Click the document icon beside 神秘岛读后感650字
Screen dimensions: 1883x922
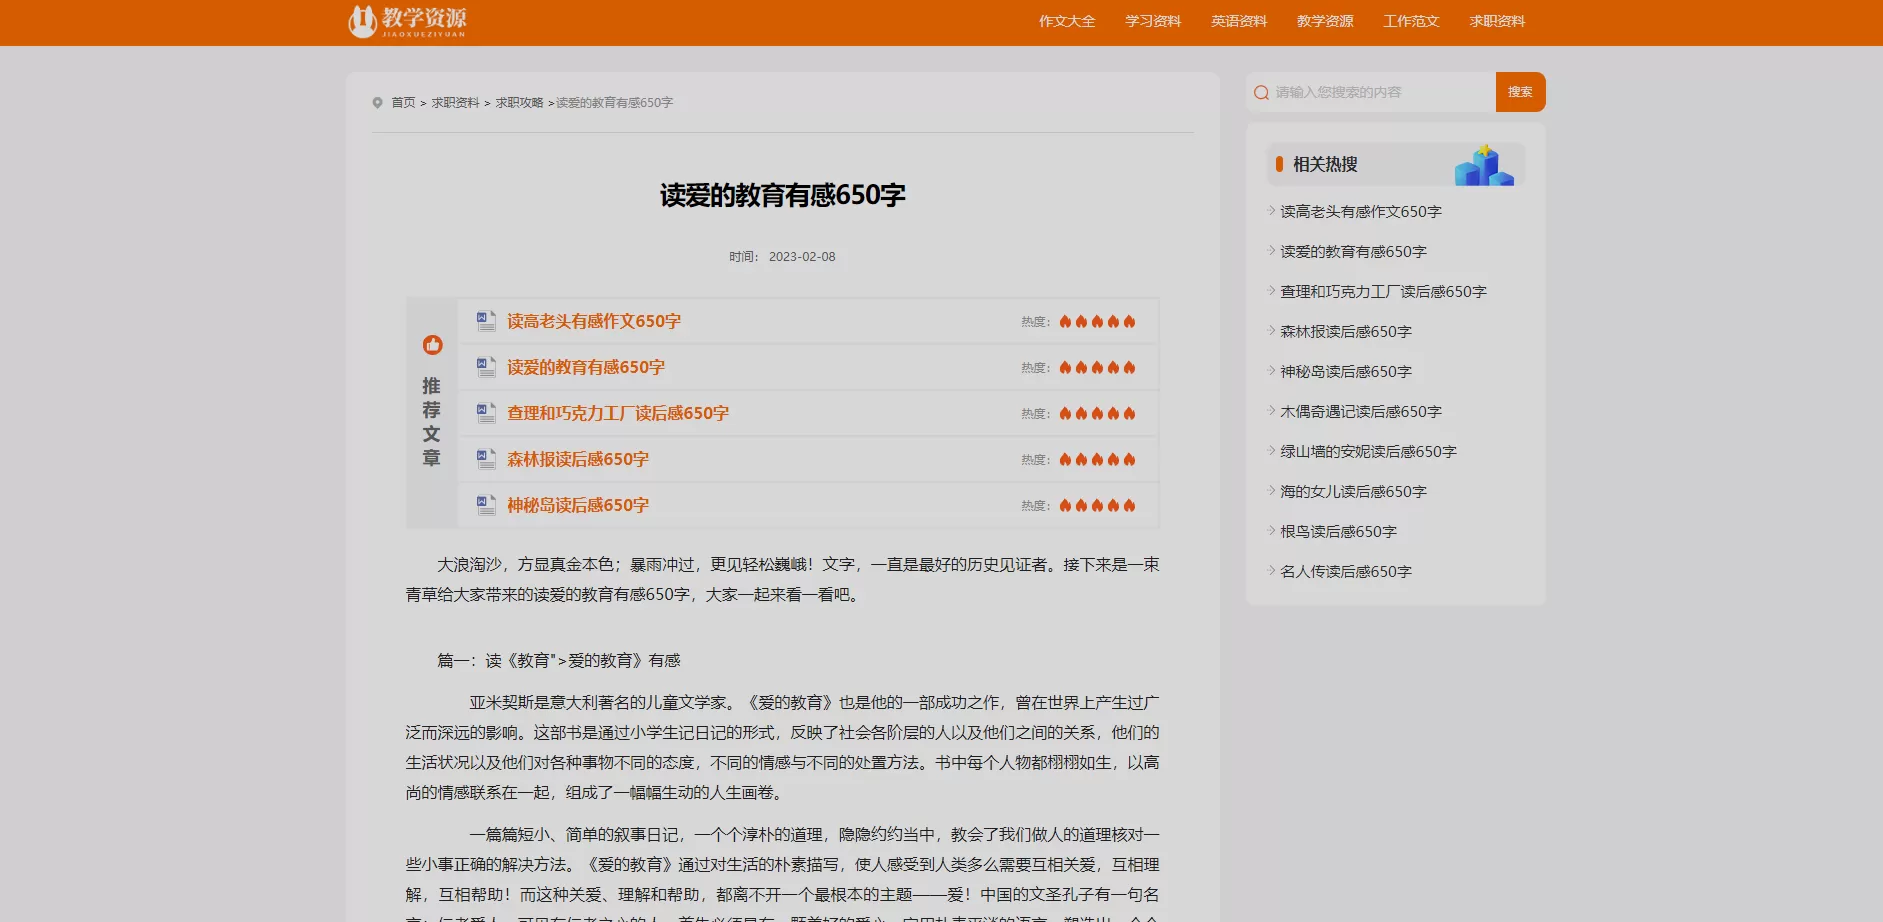(486, 504)
